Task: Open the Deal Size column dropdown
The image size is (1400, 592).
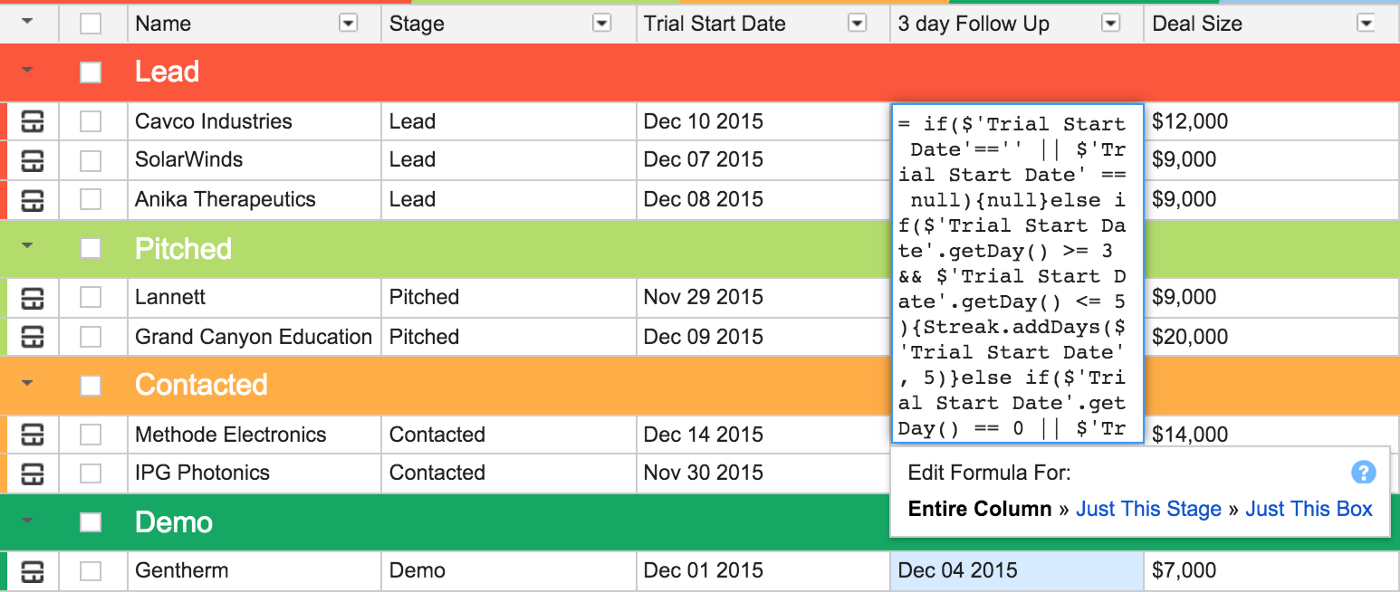Action: click(1365, 24)
